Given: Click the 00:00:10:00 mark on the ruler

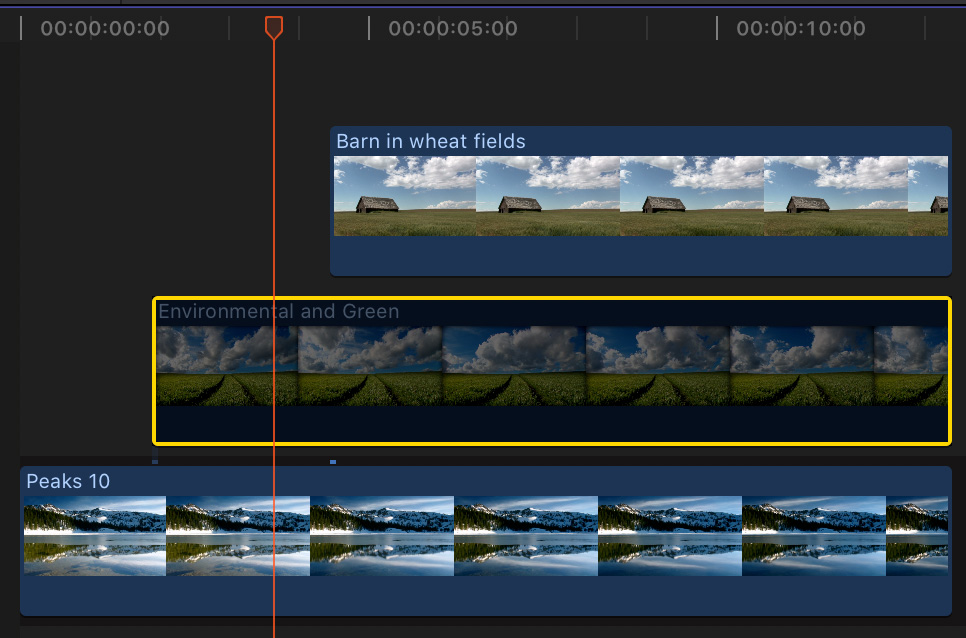Looking at the screenshot, I should [800, 29].
